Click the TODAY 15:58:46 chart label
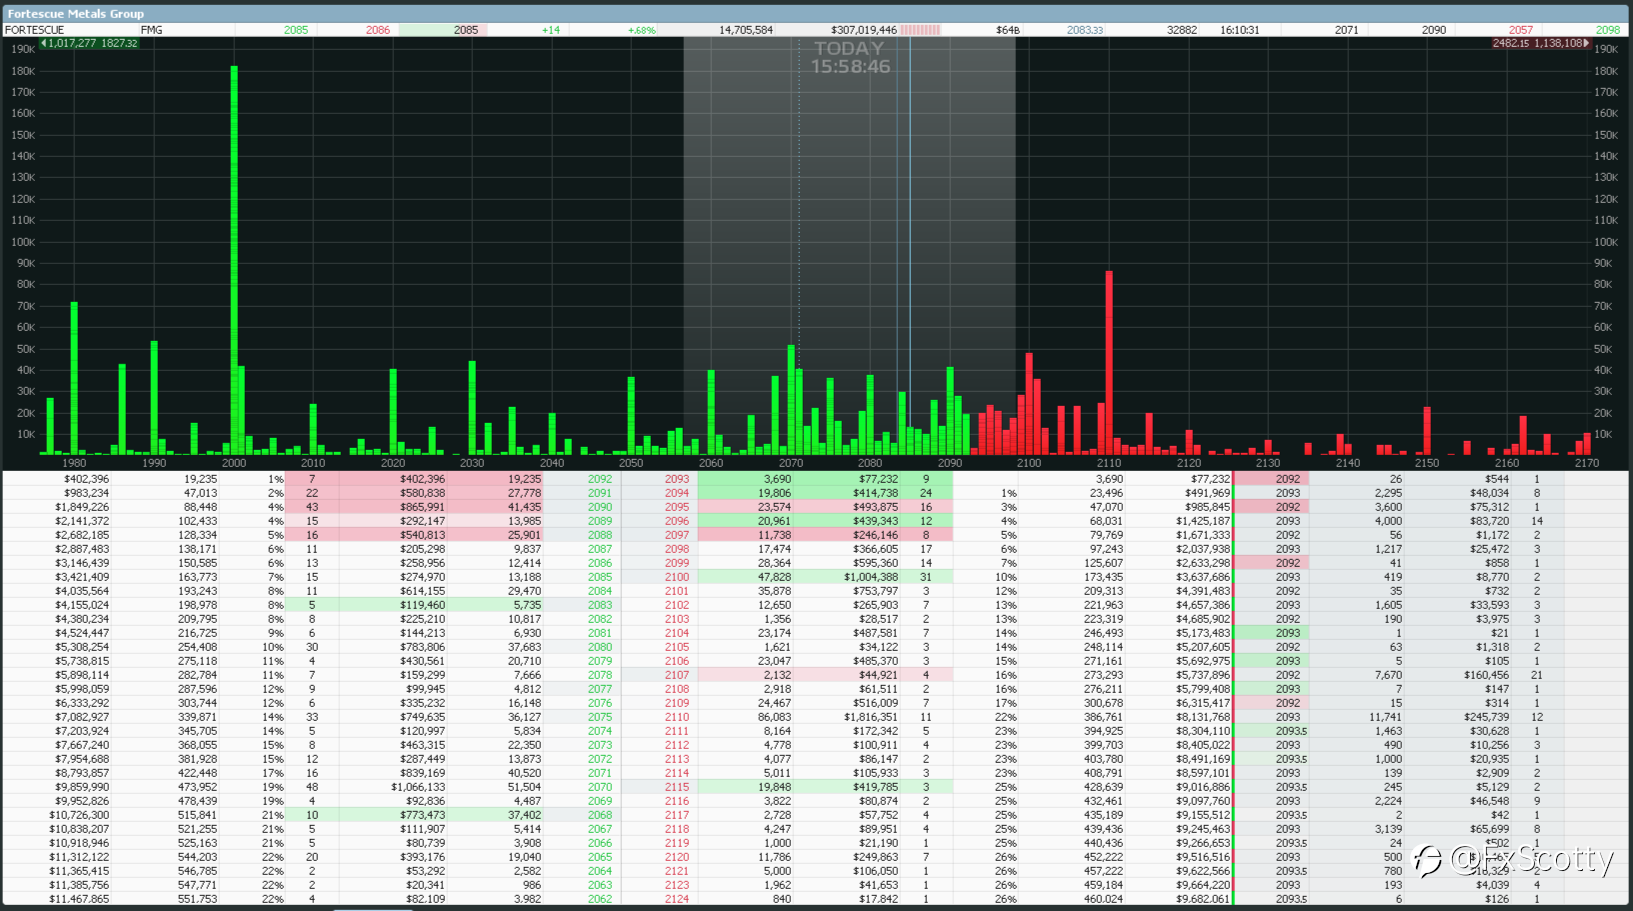The image size is (1633, 911). pos(850,57)
